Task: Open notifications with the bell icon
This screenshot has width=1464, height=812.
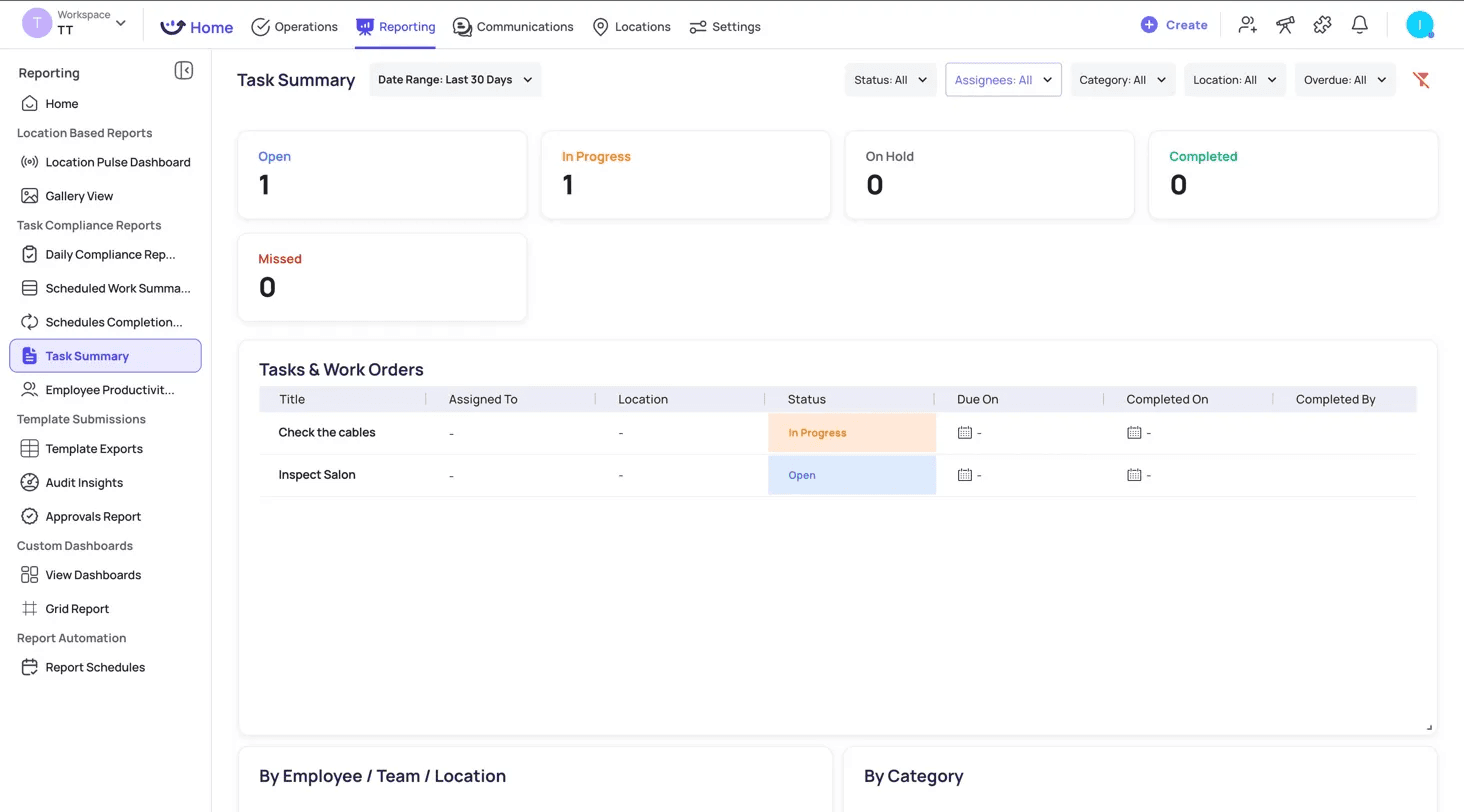Action: (x=1359, y=25)
